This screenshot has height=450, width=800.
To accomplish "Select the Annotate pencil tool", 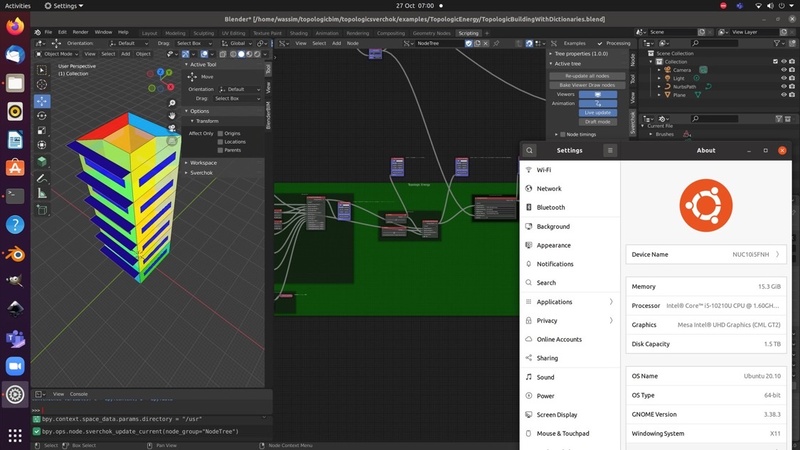I will (x=42, y=179).
